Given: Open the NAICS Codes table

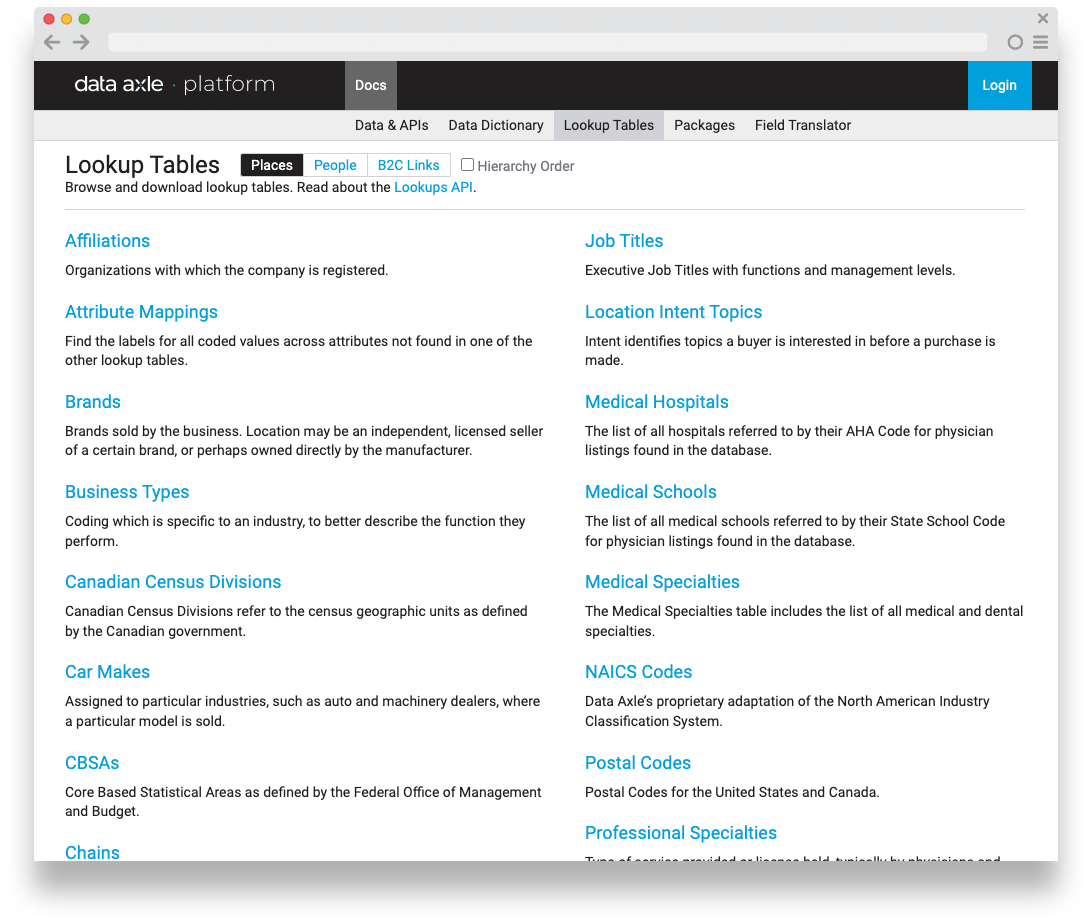Looking at the screenshot, I should coord(639,672).
